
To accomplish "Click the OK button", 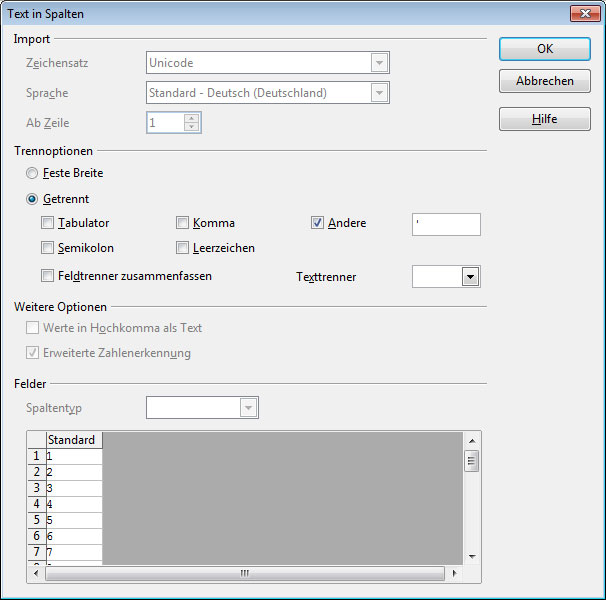I will point(544,48).
